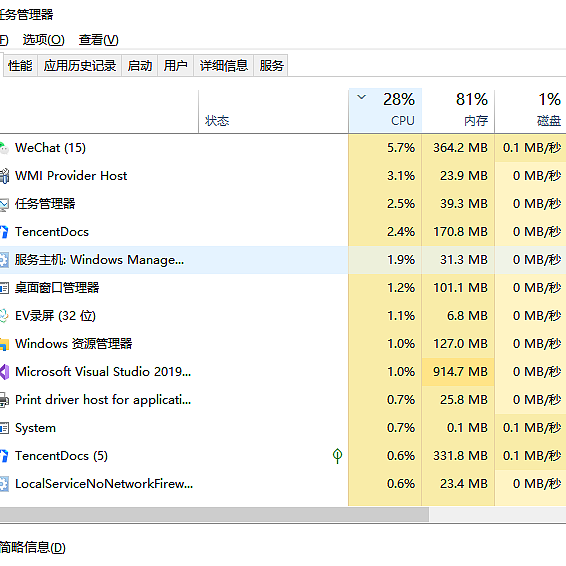Select Print driver host for applicati... name
The height and width of the screenshot is (566, 566).
(103, 400)
